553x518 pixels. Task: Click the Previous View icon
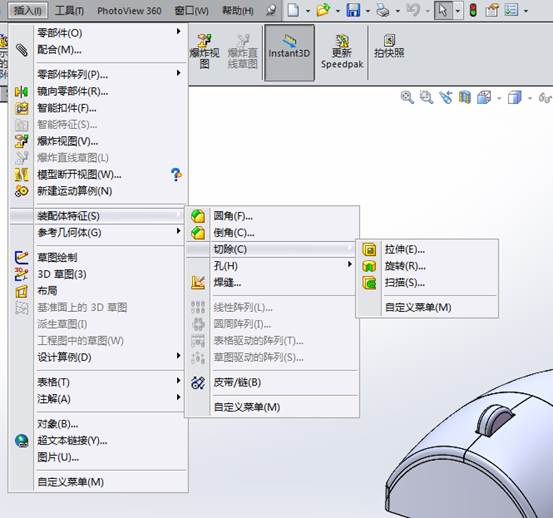point(446,97)
